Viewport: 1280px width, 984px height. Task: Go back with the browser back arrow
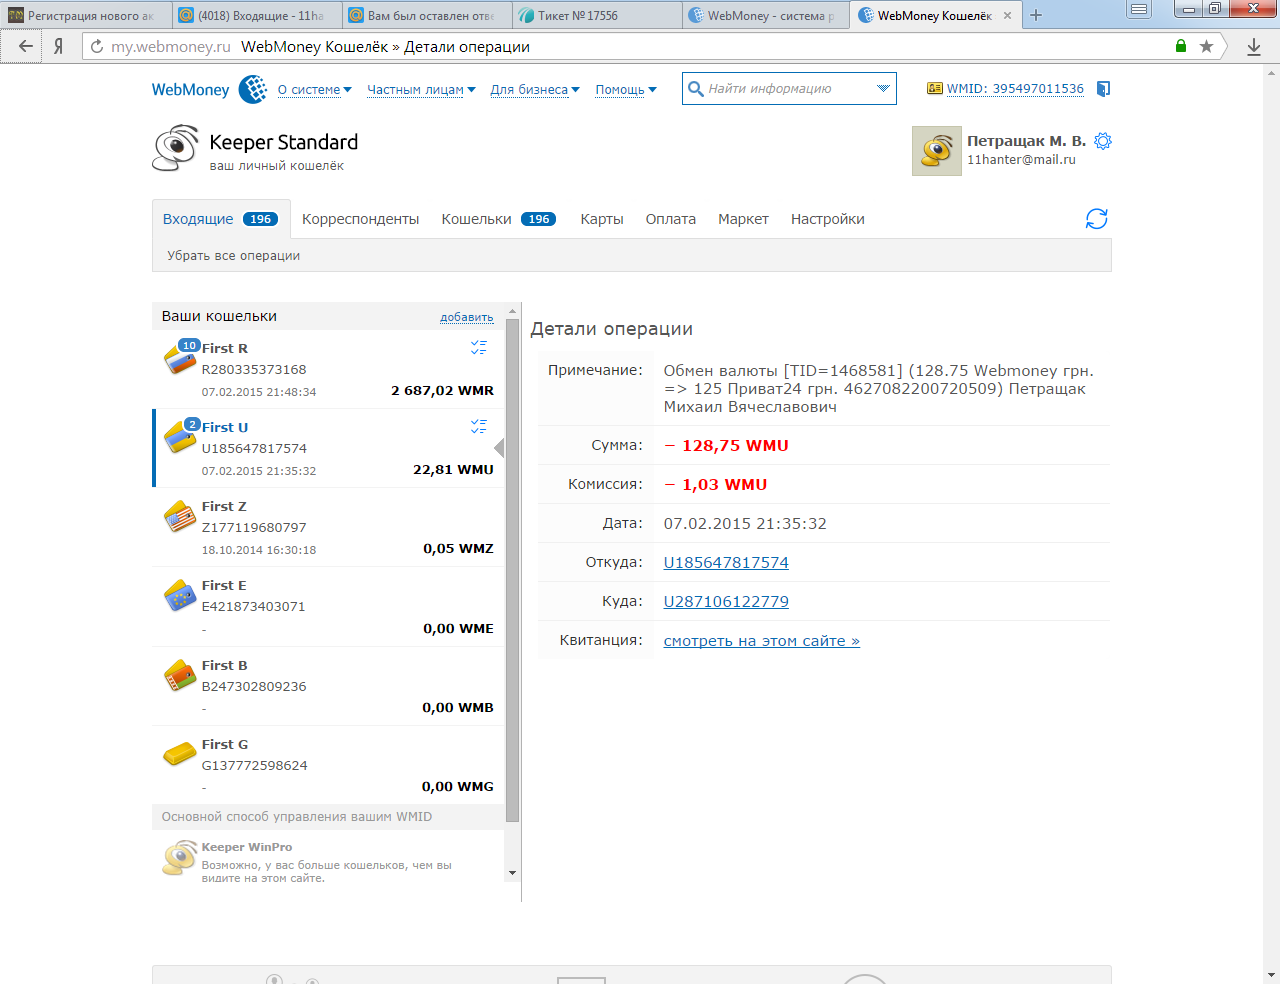click(x=26, y=46)
